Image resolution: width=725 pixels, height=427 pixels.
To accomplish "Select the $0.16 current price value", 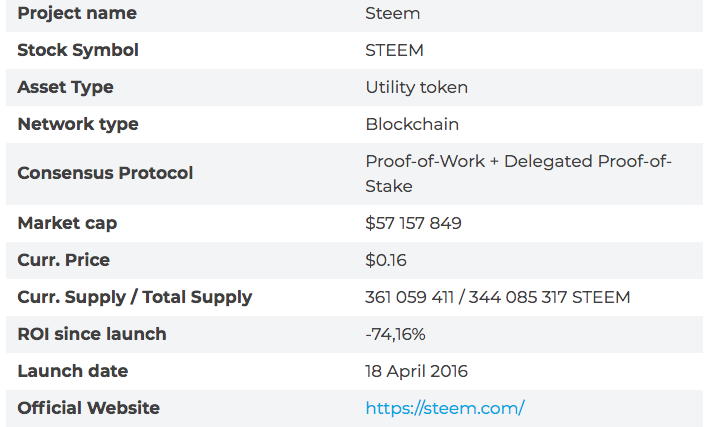I will 384,260.
